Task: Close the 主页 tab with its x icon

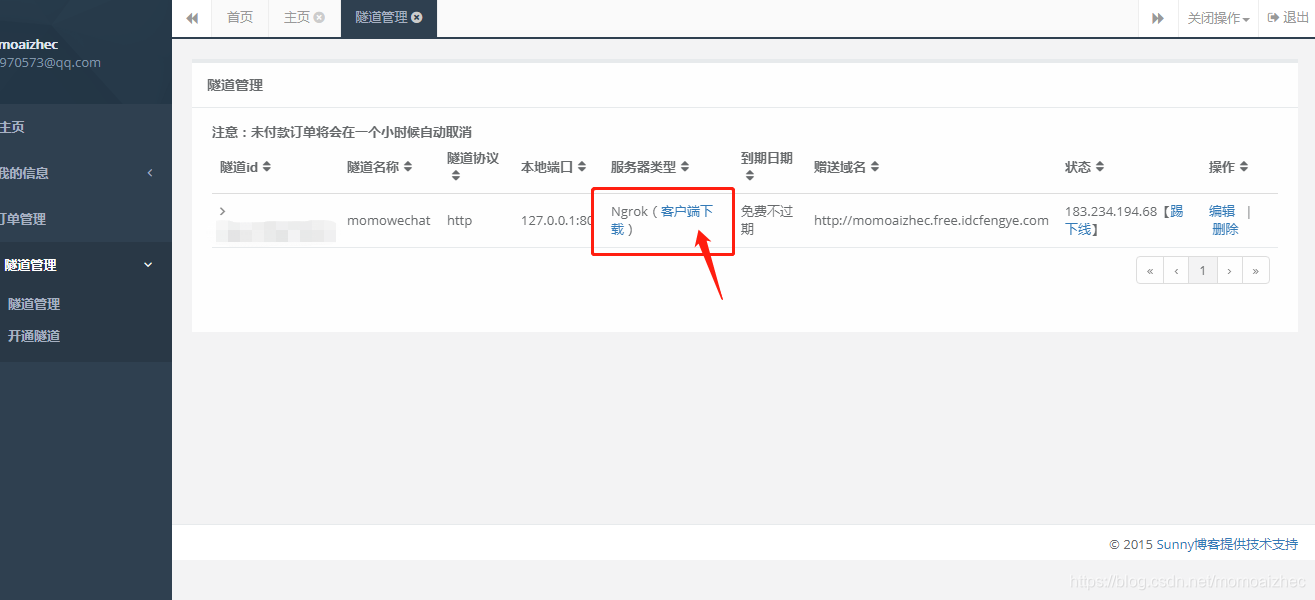Action: coord(319,18)
